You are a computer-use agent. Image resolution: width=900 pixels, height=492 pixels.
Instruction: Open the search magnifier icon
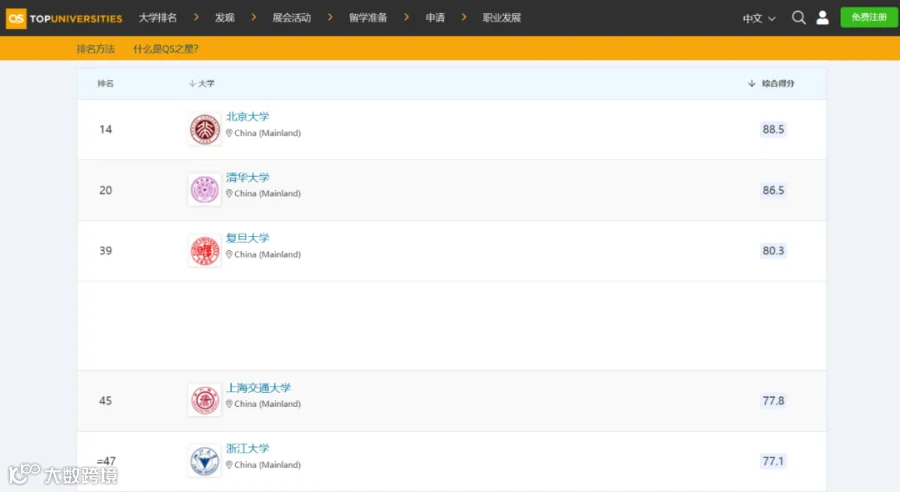[x=798, y=18]
